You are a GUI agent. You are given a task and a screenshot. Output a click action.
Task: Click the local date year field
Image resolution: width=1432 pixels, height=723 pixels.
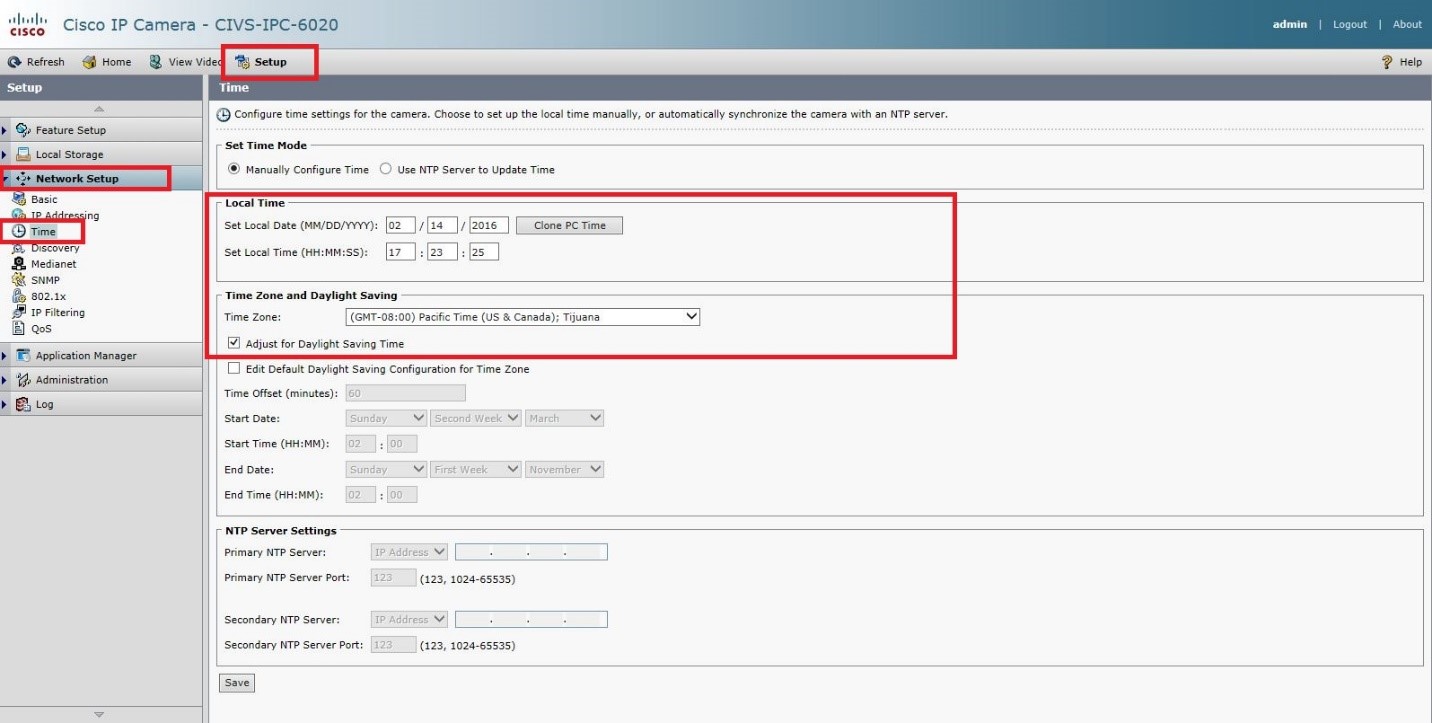(489, 226)
